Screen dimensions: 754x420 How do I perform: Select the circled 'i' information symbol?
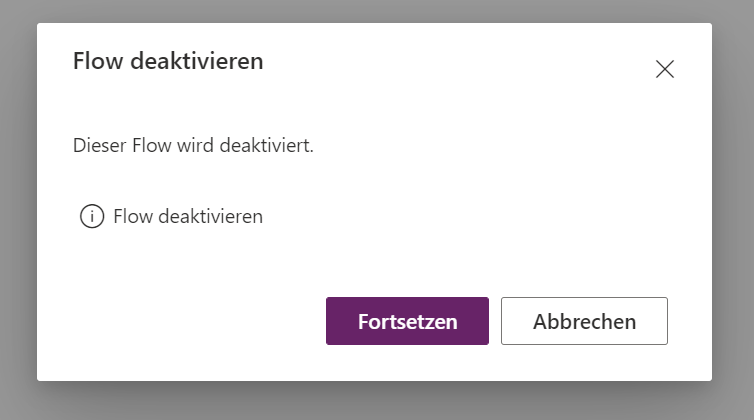[92, 216]
